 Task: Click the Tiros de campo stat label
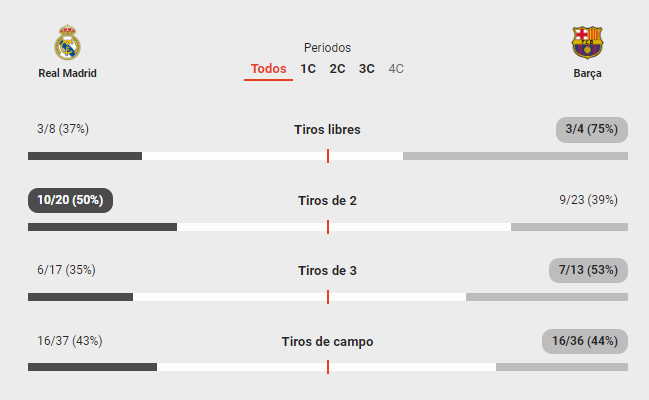[x=327, y=342]
